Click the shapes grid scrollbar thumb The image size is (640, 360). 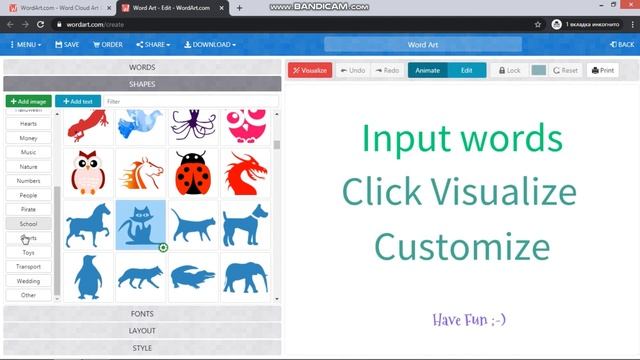(277, 144)
